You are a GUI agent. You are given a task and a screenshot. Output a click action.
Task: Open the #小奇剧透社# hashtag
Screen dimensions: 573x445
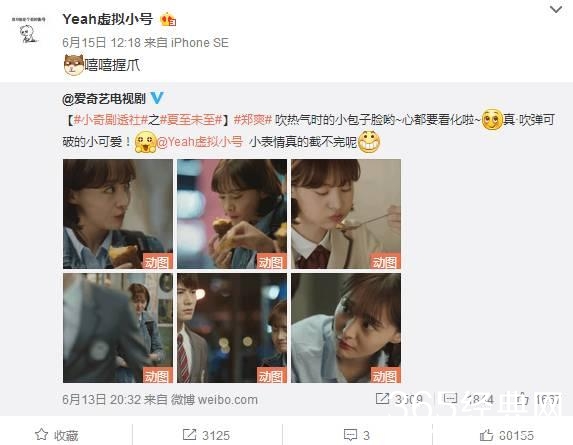click(x=111, y=119)
